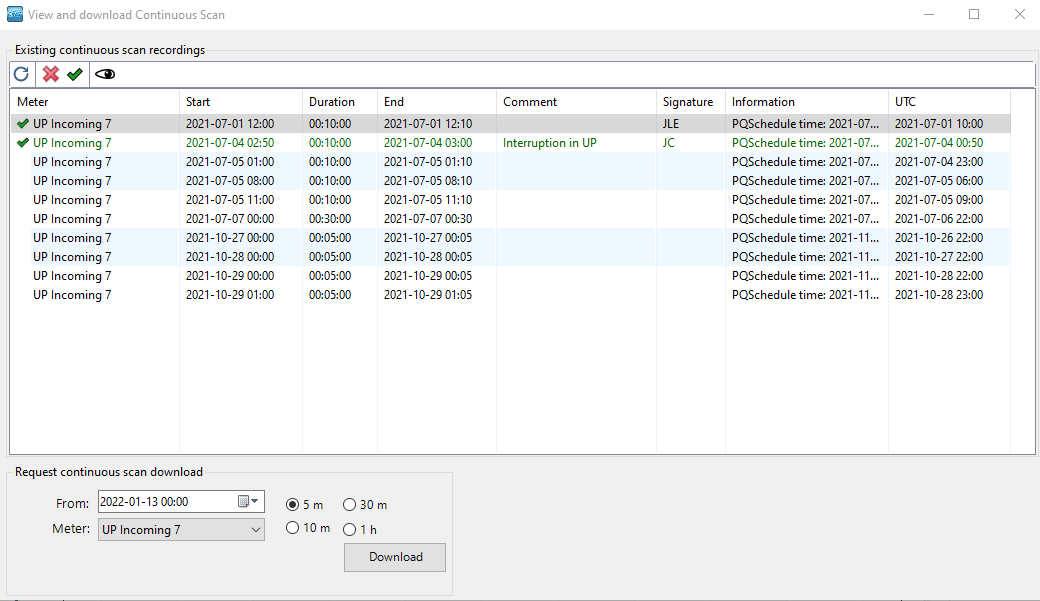Click the red X delete icon
This screenshot has height=601, width=1040.
pyautogui.click(x=50, y=74)
